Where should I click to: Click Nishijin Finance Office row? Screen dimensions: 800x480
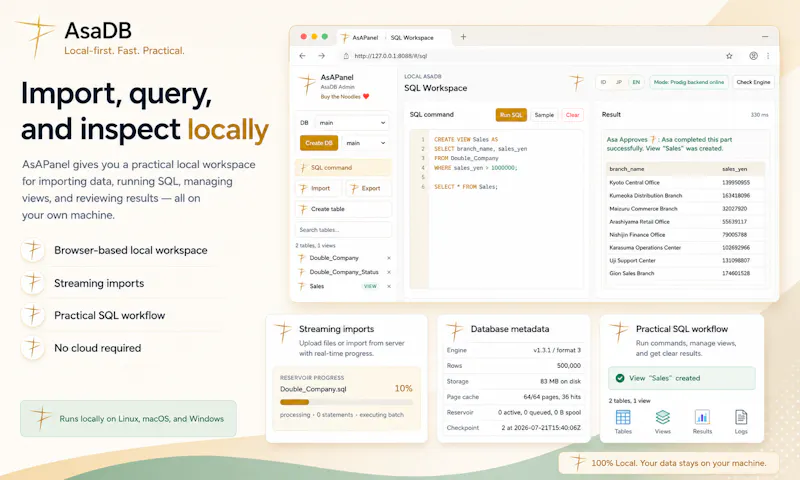pyautogui.click(x=685, y=235)
